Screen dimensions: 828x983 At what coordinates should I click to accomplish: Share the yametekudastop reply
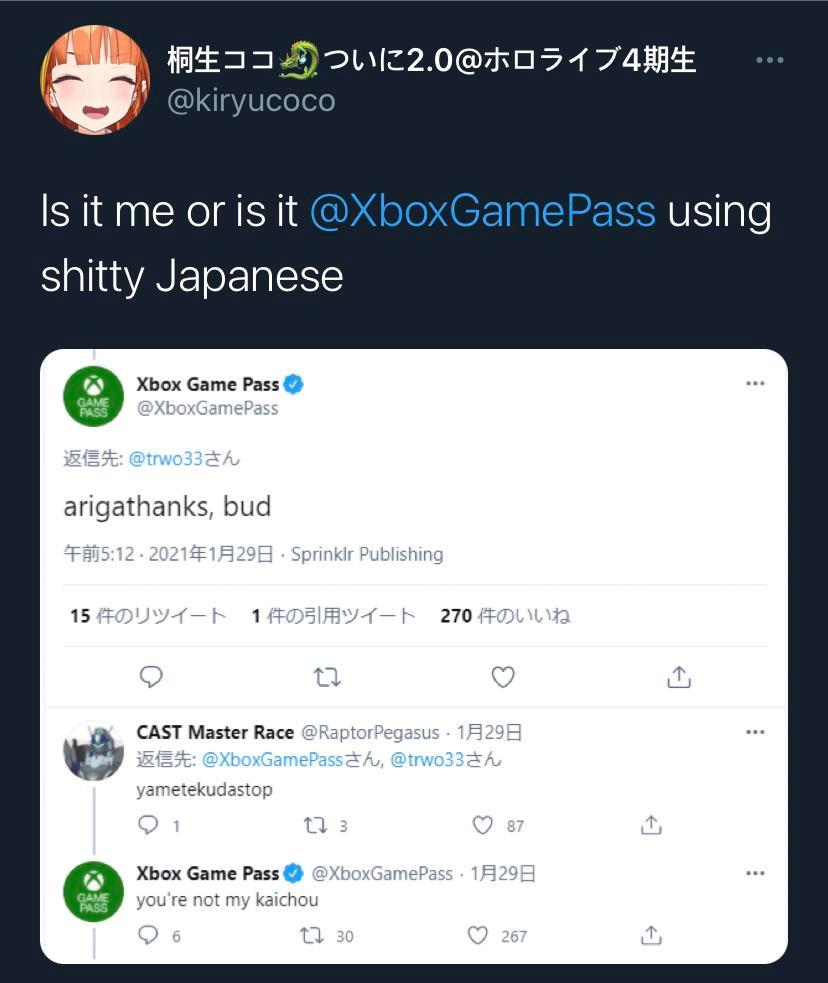click(651, 825)
